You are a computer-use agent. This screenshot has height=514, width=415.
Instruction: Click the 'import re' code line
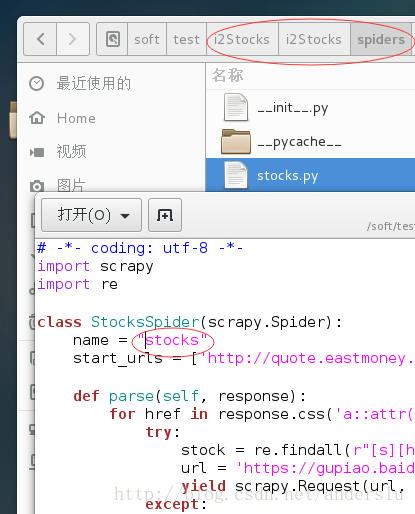77,285
